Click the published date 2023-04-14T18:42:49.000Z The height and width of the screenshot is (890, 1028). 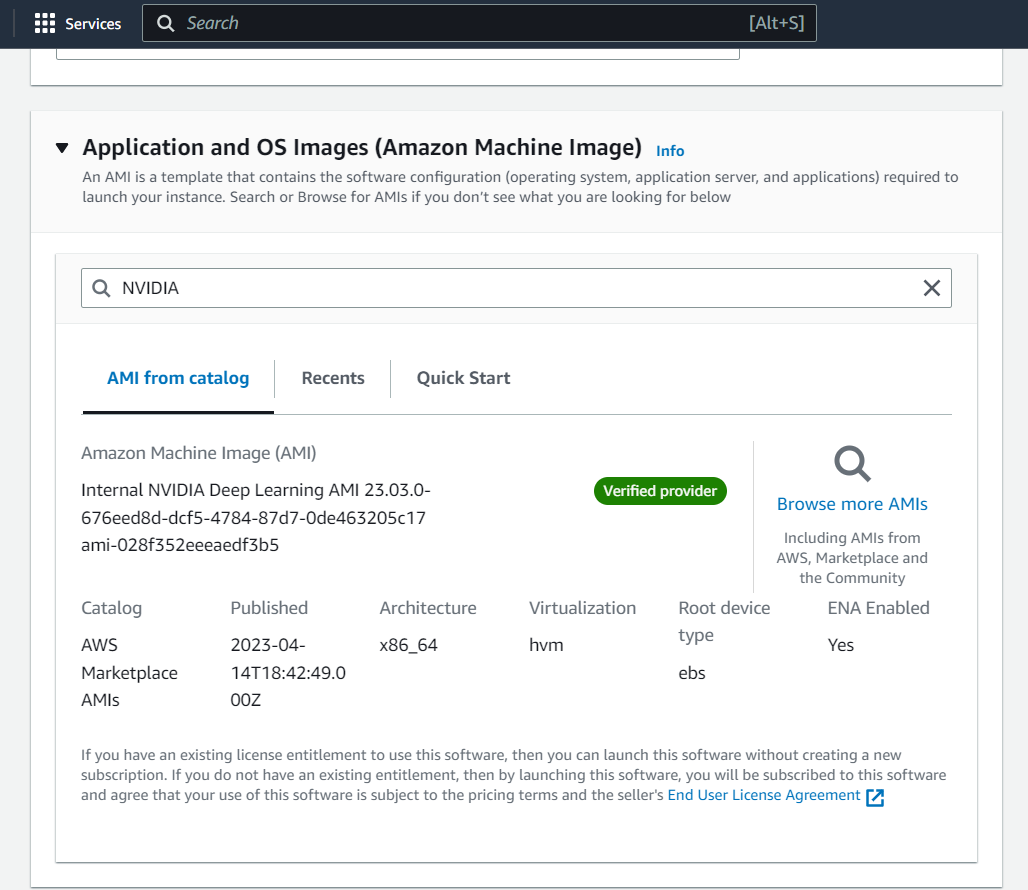coord(288,672)
